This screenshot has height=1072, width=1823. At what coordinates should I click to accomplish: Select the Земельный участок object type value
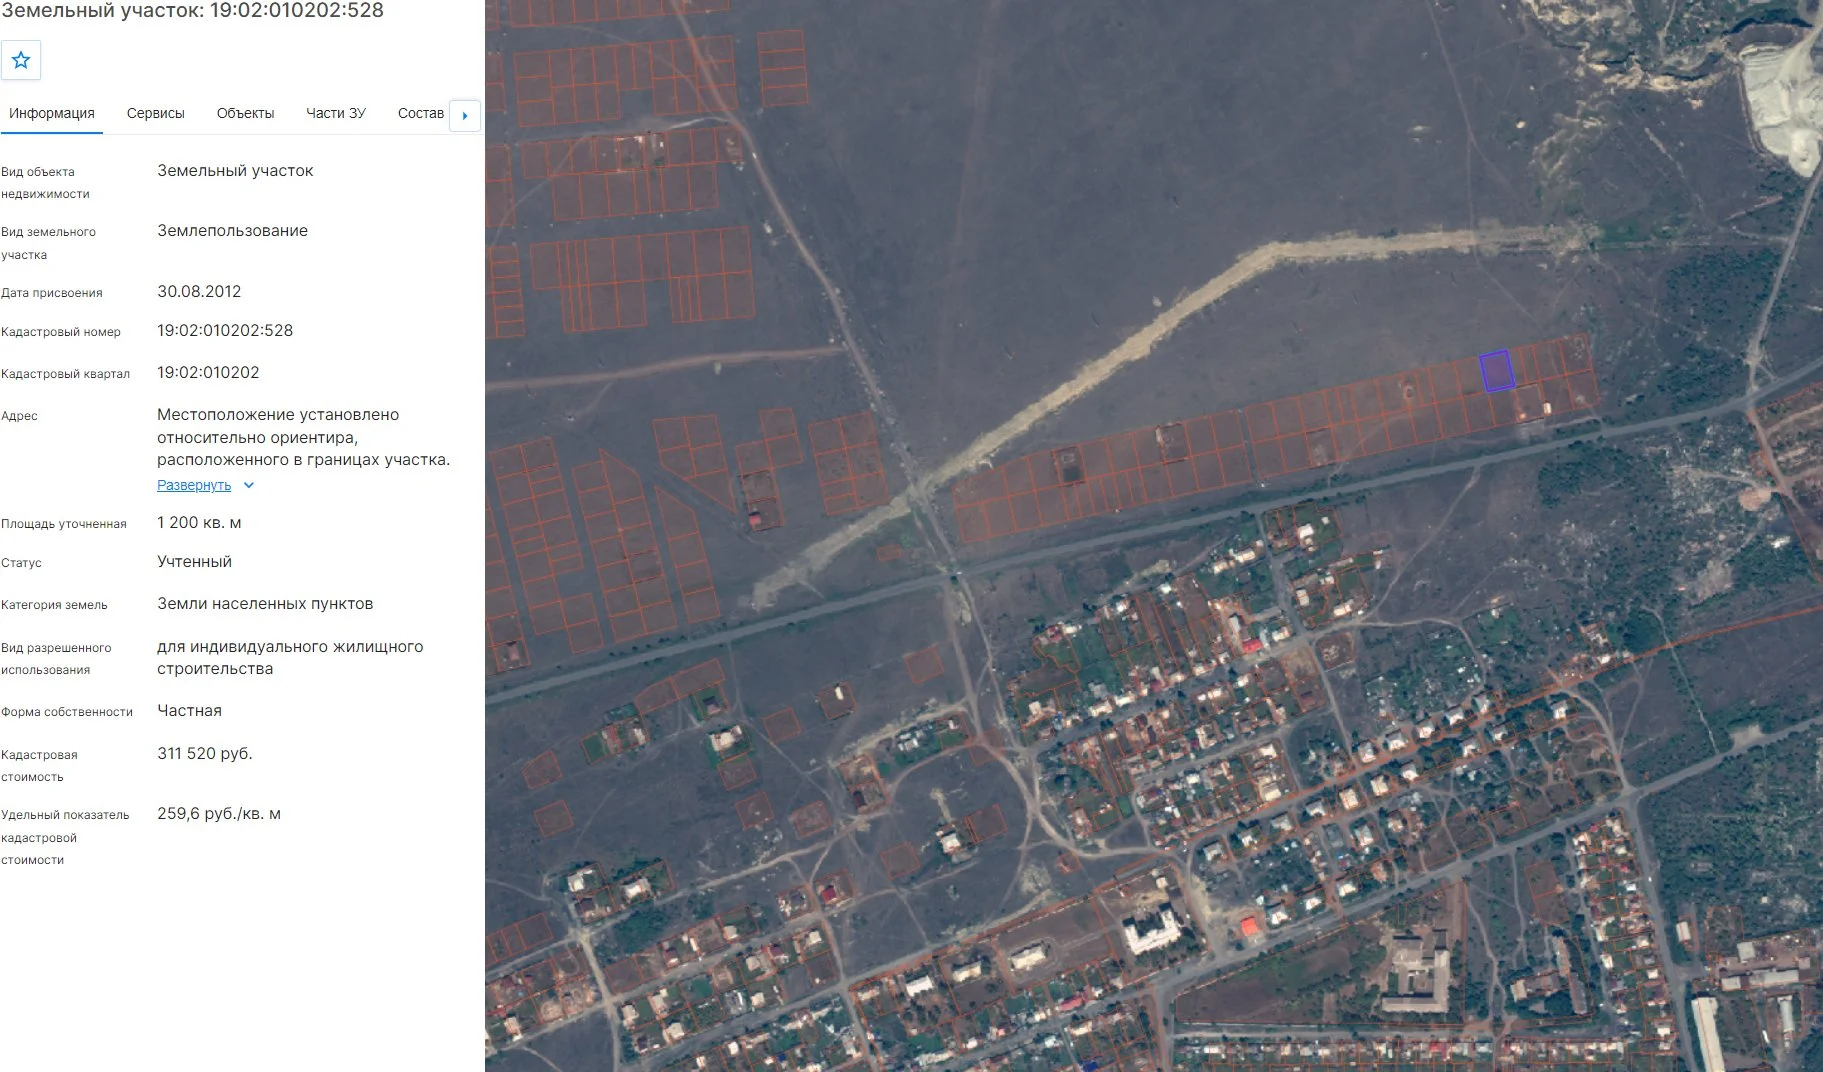[x=235, y=171]
